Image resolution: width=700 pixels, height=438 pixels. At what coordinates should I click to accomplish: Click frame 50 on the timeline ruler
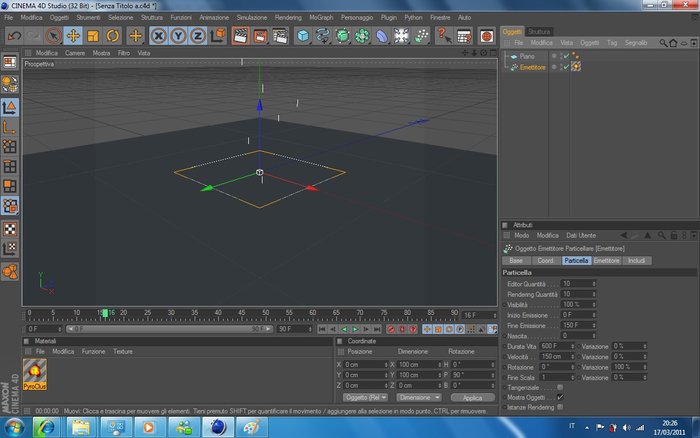[266, 315]
